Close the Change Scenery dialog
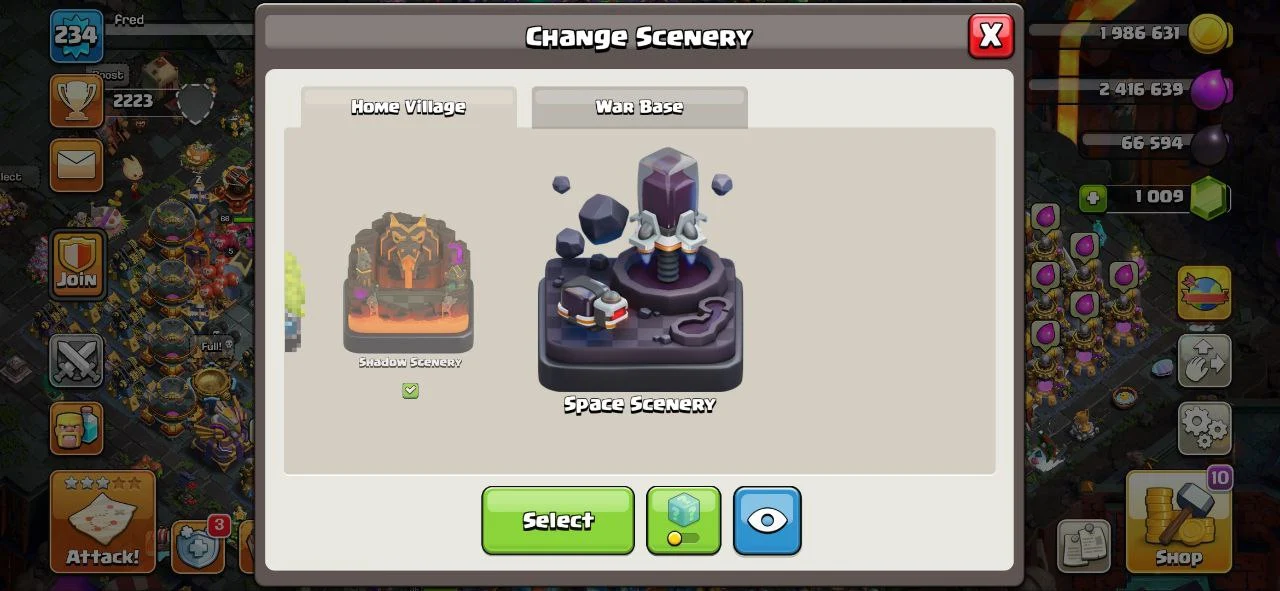Image resolution: width=1280 pixels, height=591 pixels. click(991, 36)
